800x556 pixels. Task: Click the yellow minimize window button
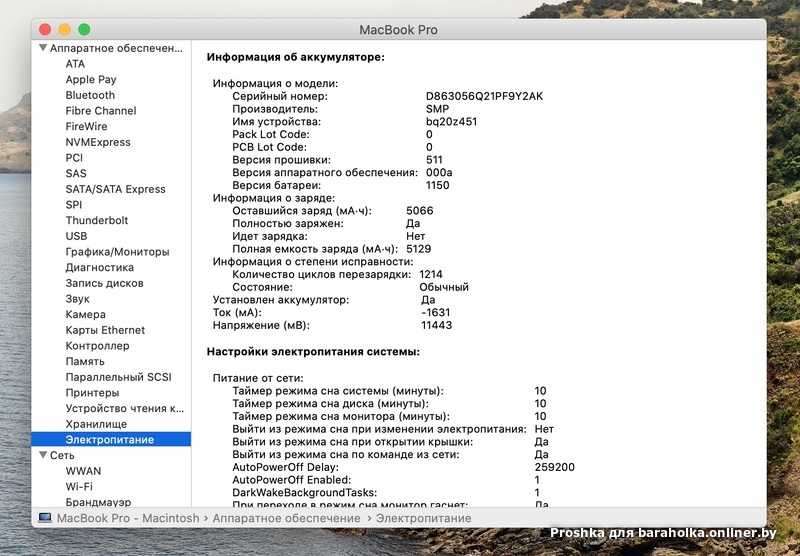[x=65, y=30]
